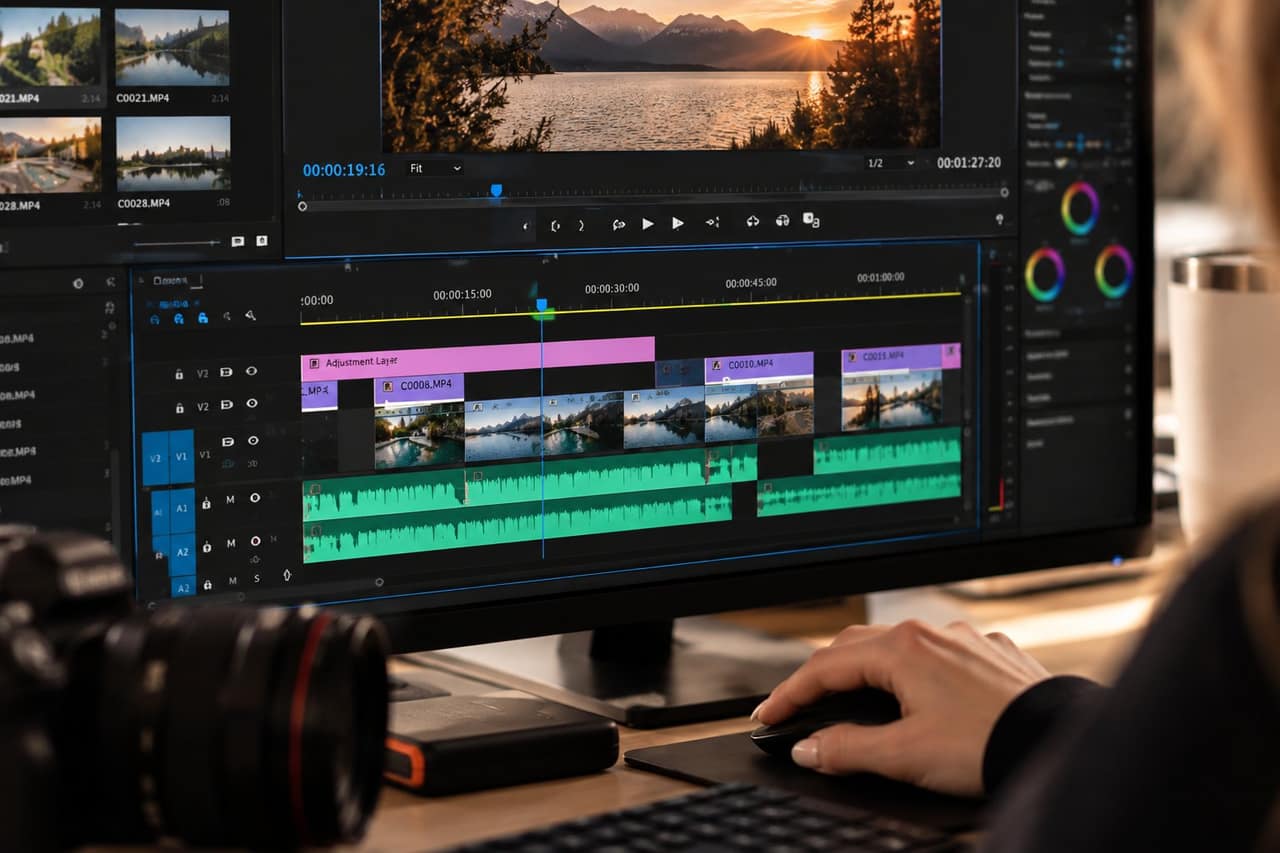The width and height of the screenshot is (1280, 853).
Task: Click the bottom-left Lumetri color wheel
Action: pos(1044,274)
